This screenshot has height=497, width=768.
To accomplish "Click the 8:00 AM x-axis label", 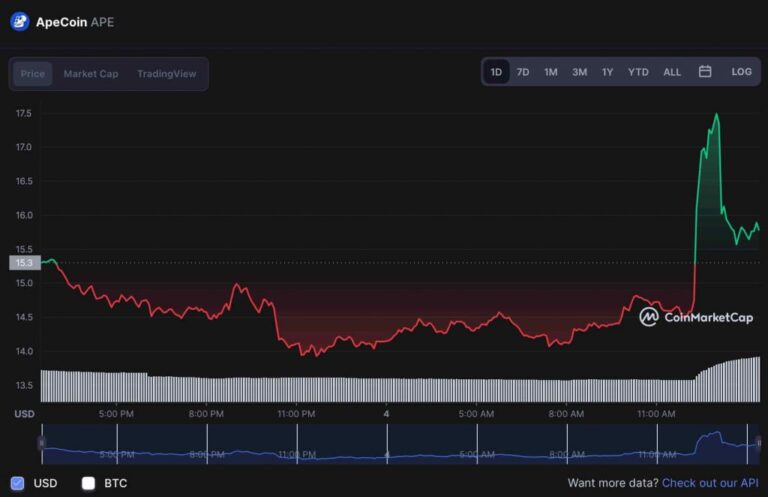I will pyautogui.click(x=566, y=414).
